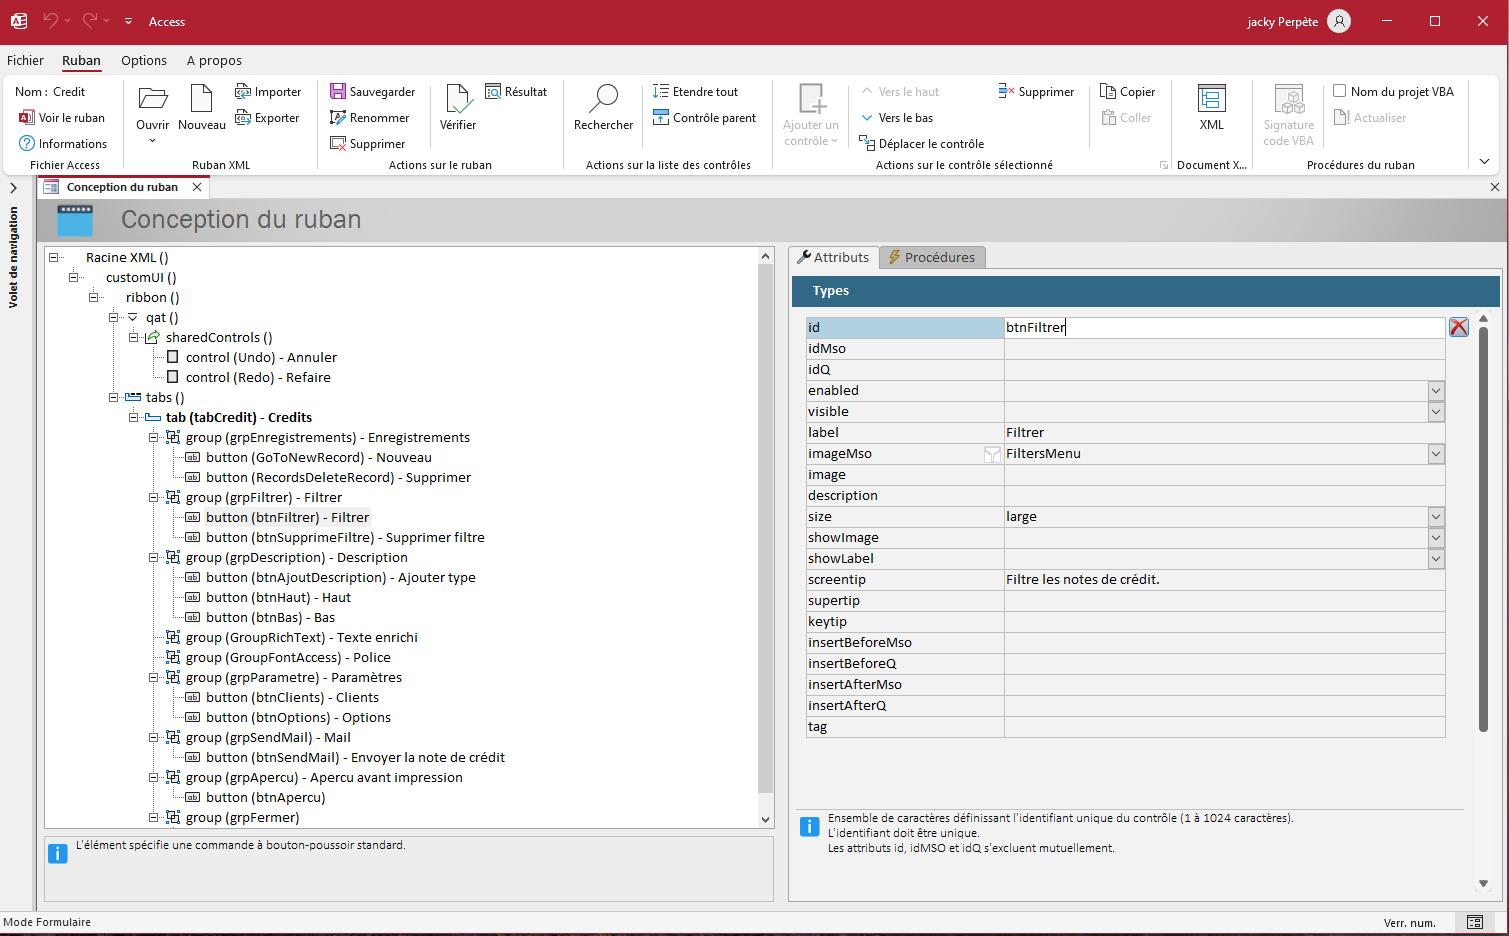Open the size attribute dropdown
This screenshot has width=1509, height=936.
point(1436,517)
